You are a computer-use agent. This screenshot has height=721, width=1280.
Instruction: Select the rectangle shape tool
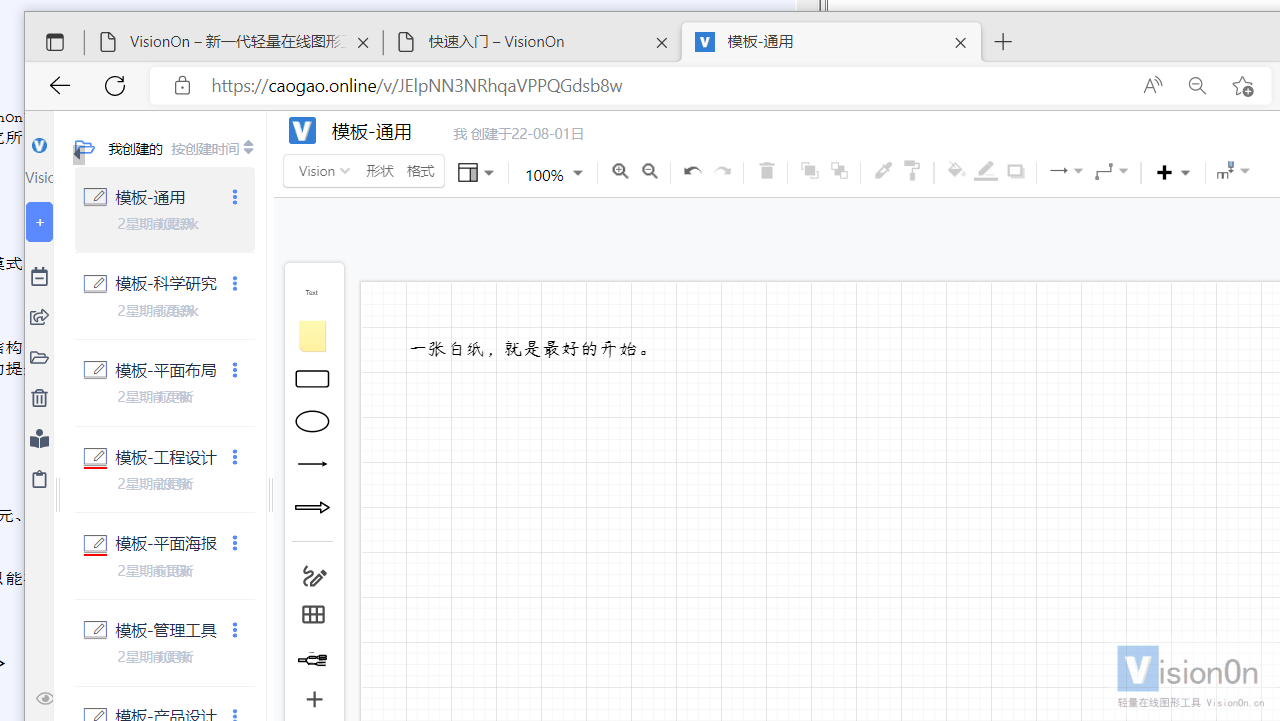[x=312, y=378]
